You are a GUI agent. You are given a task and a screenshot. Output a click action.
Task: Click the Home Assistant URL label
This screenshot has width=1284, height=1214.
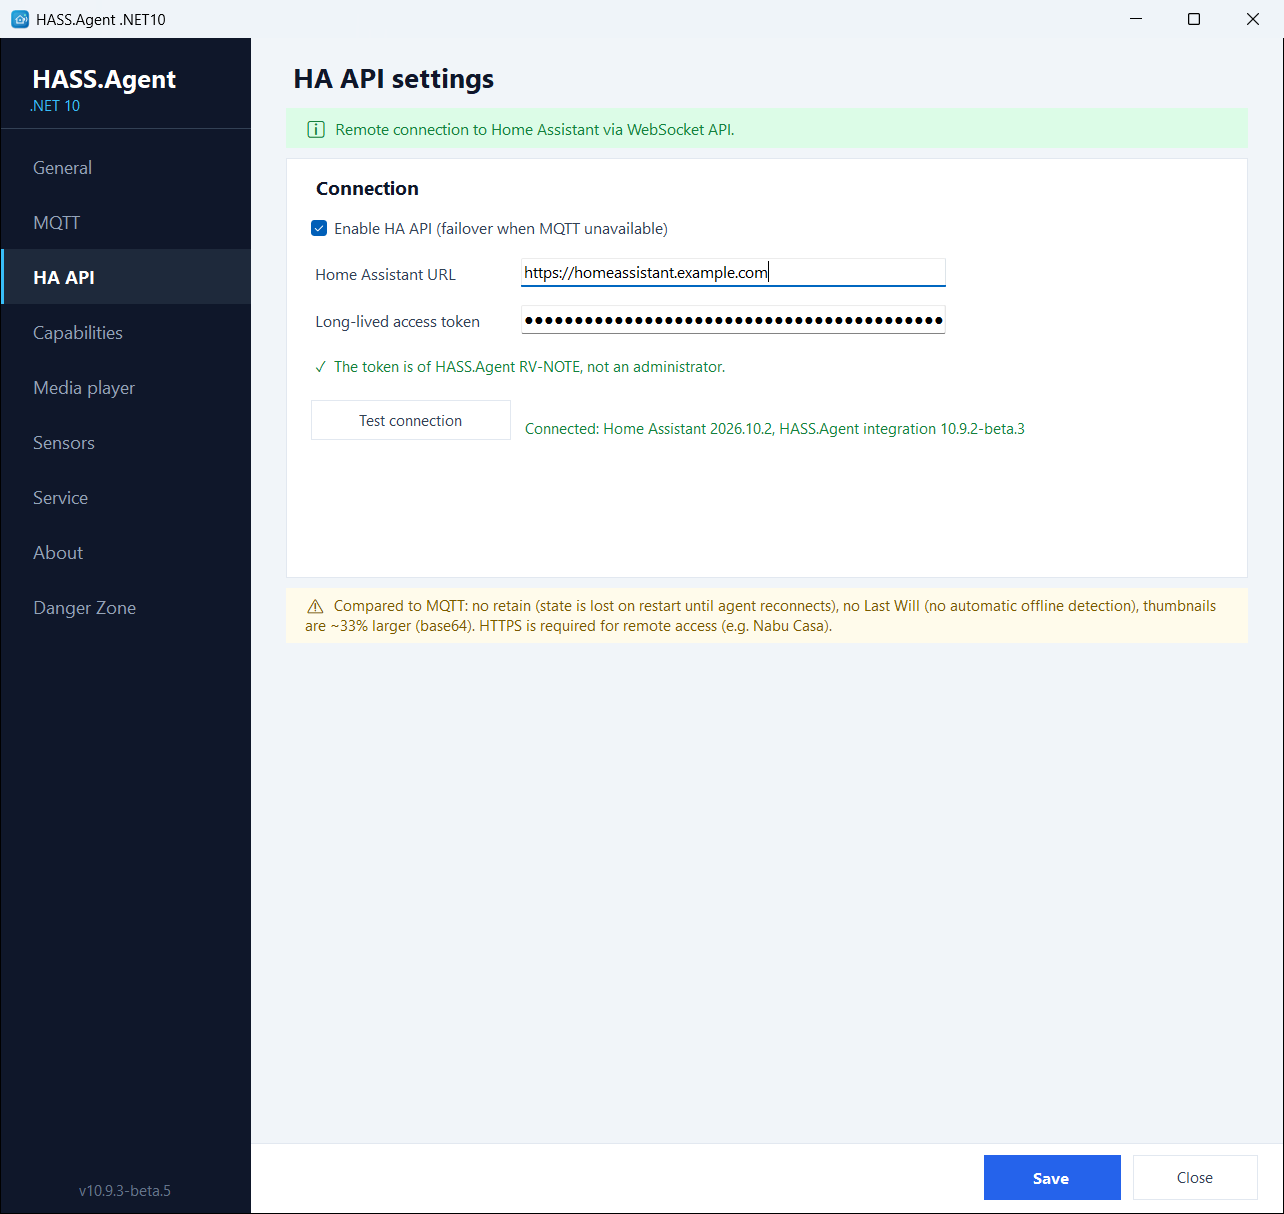385,275
